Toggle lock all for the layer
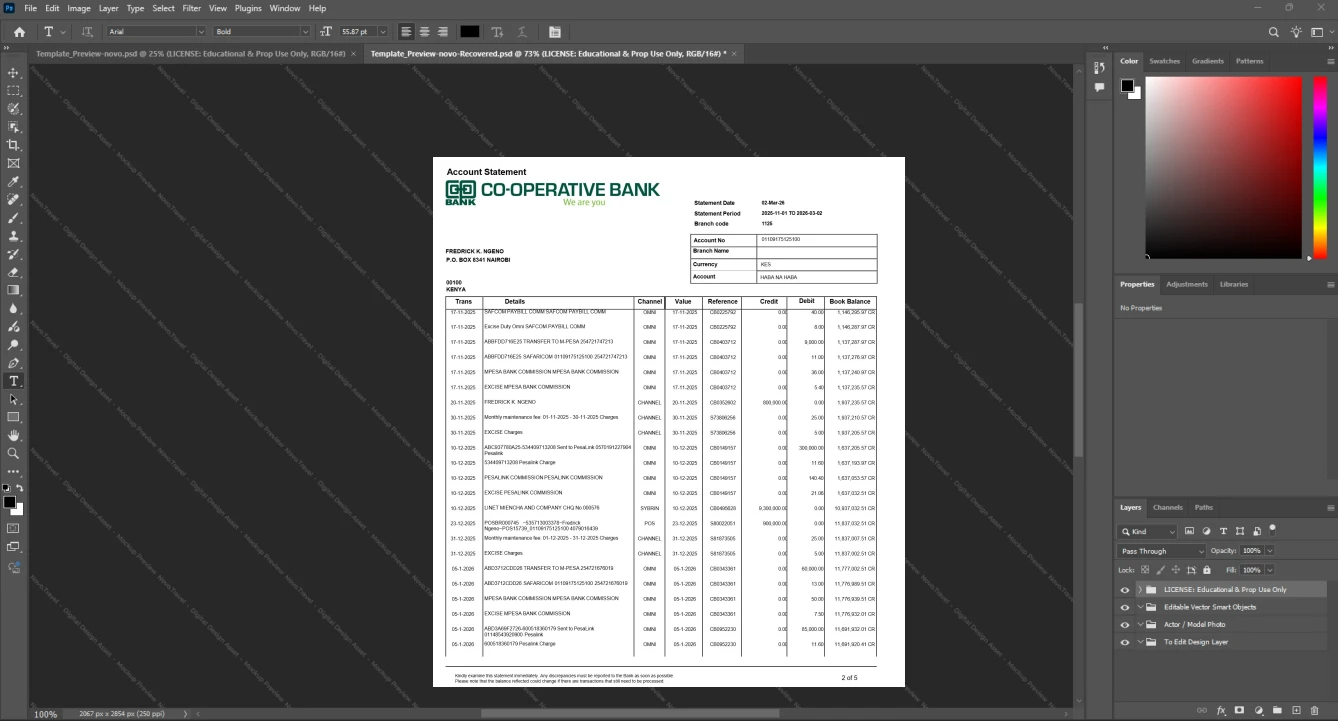The image size is (1338, 721). tap(1207, 569)
